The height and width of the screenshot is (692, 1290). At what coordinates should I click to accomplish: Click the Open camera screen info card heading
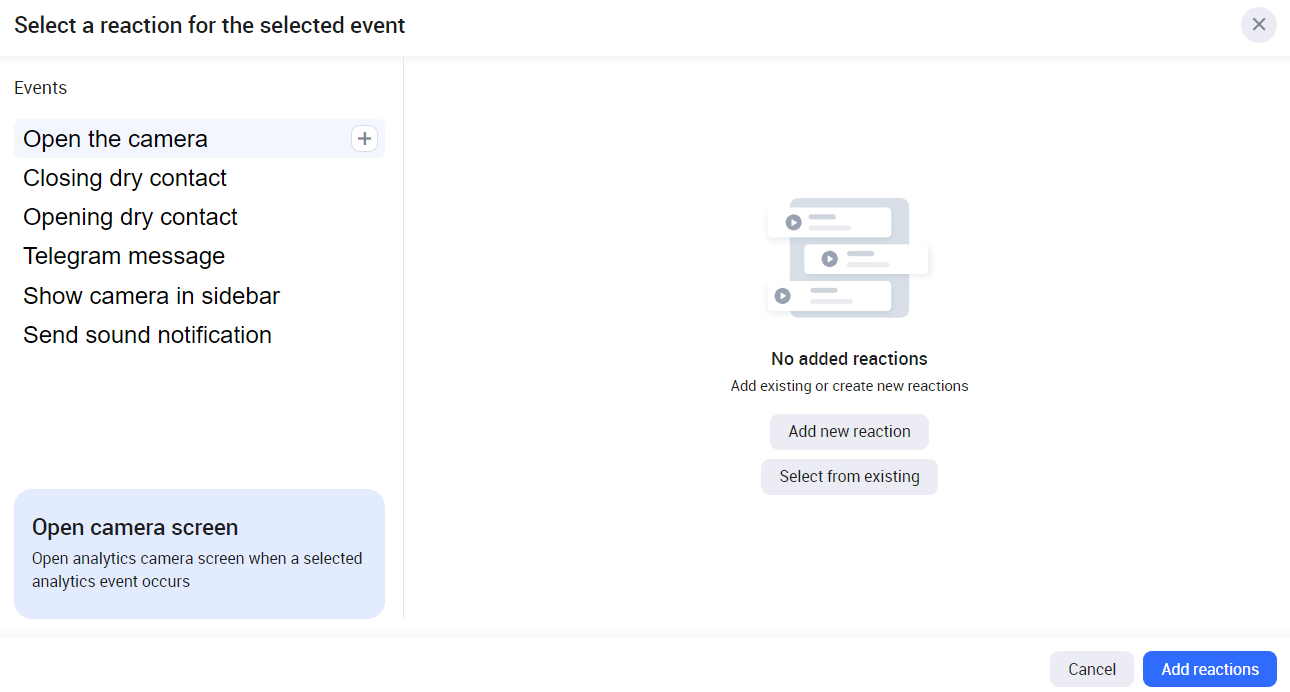click(x=135, y=527)
